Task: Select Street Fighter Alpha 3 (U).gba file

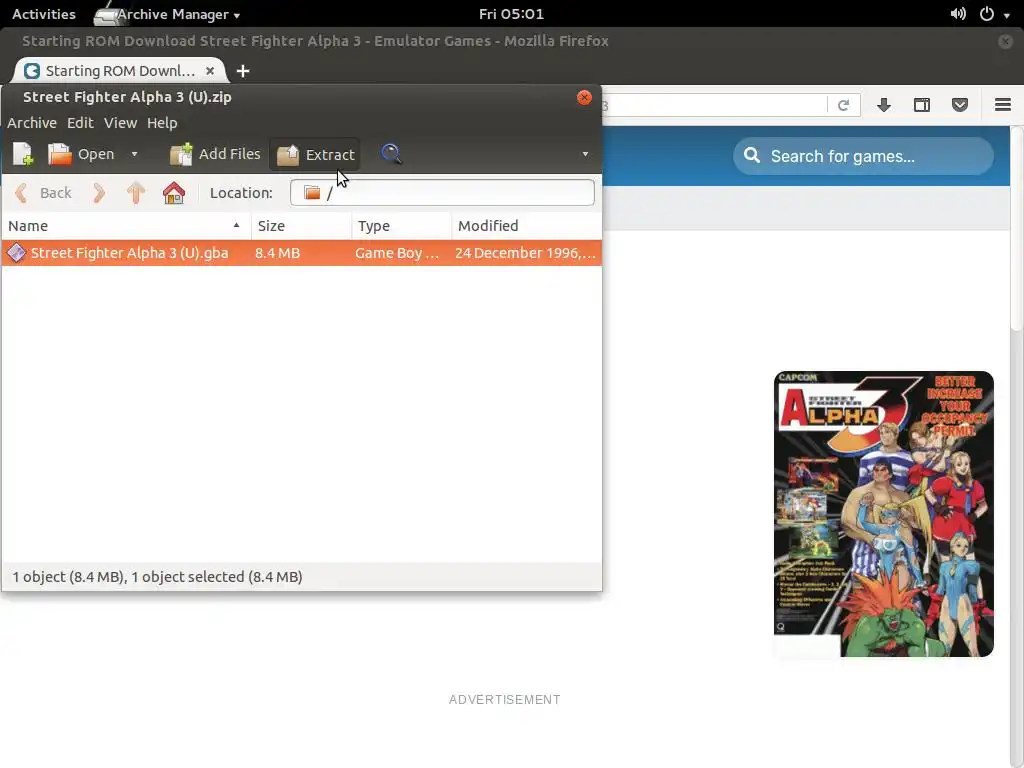Action: (302, 253)
